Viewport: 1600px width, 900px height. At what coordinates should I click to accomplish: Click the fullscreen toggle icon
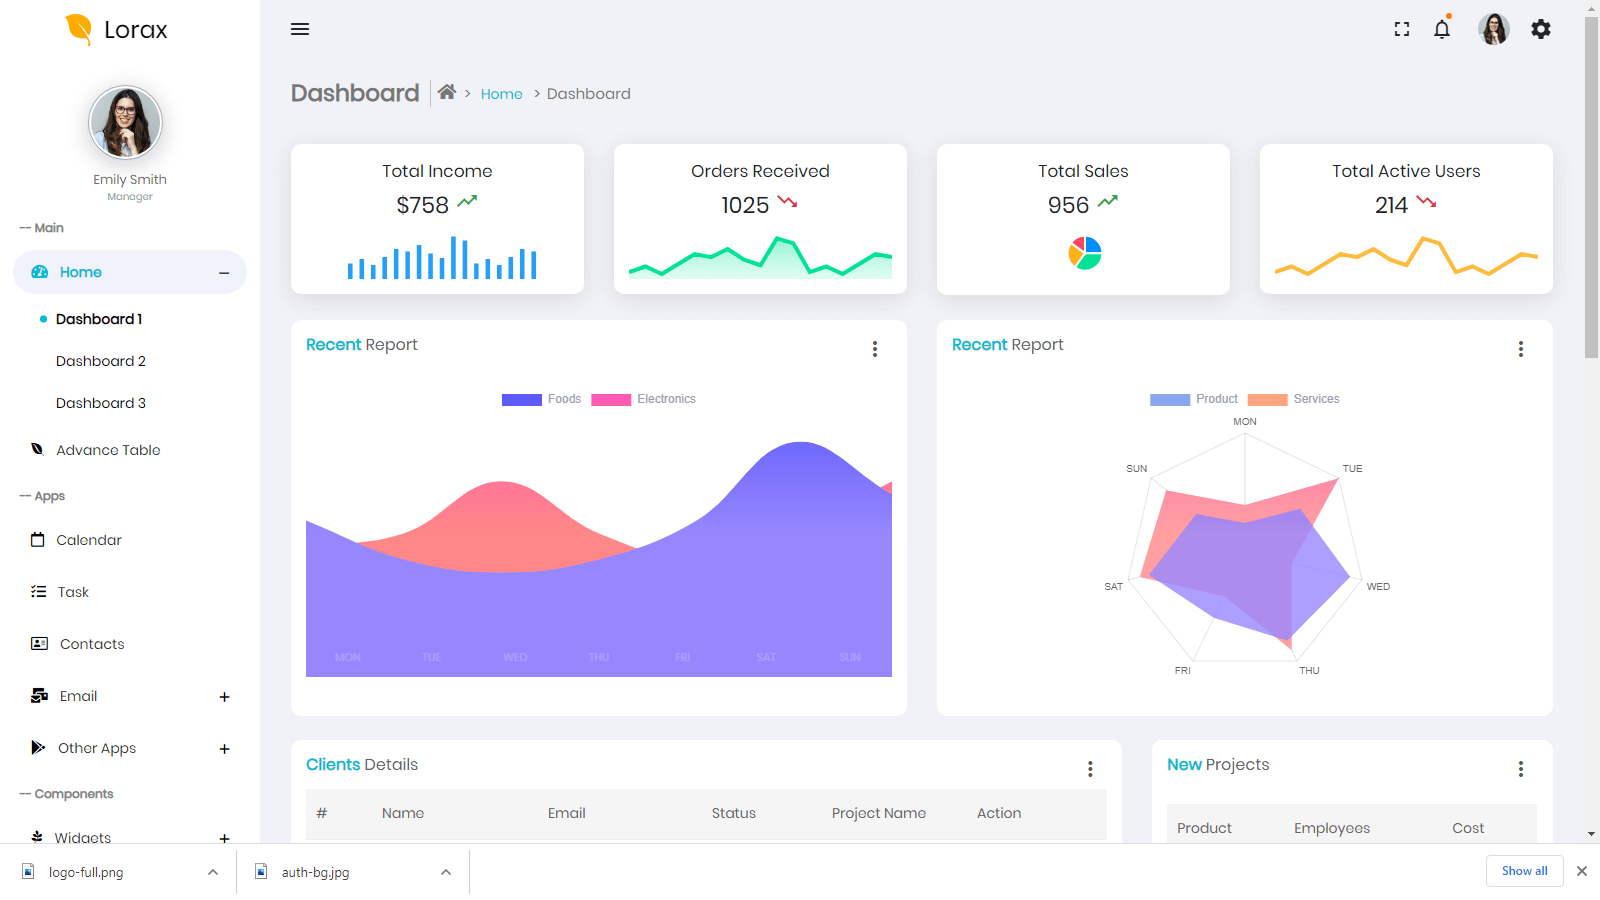[1402, 29]
